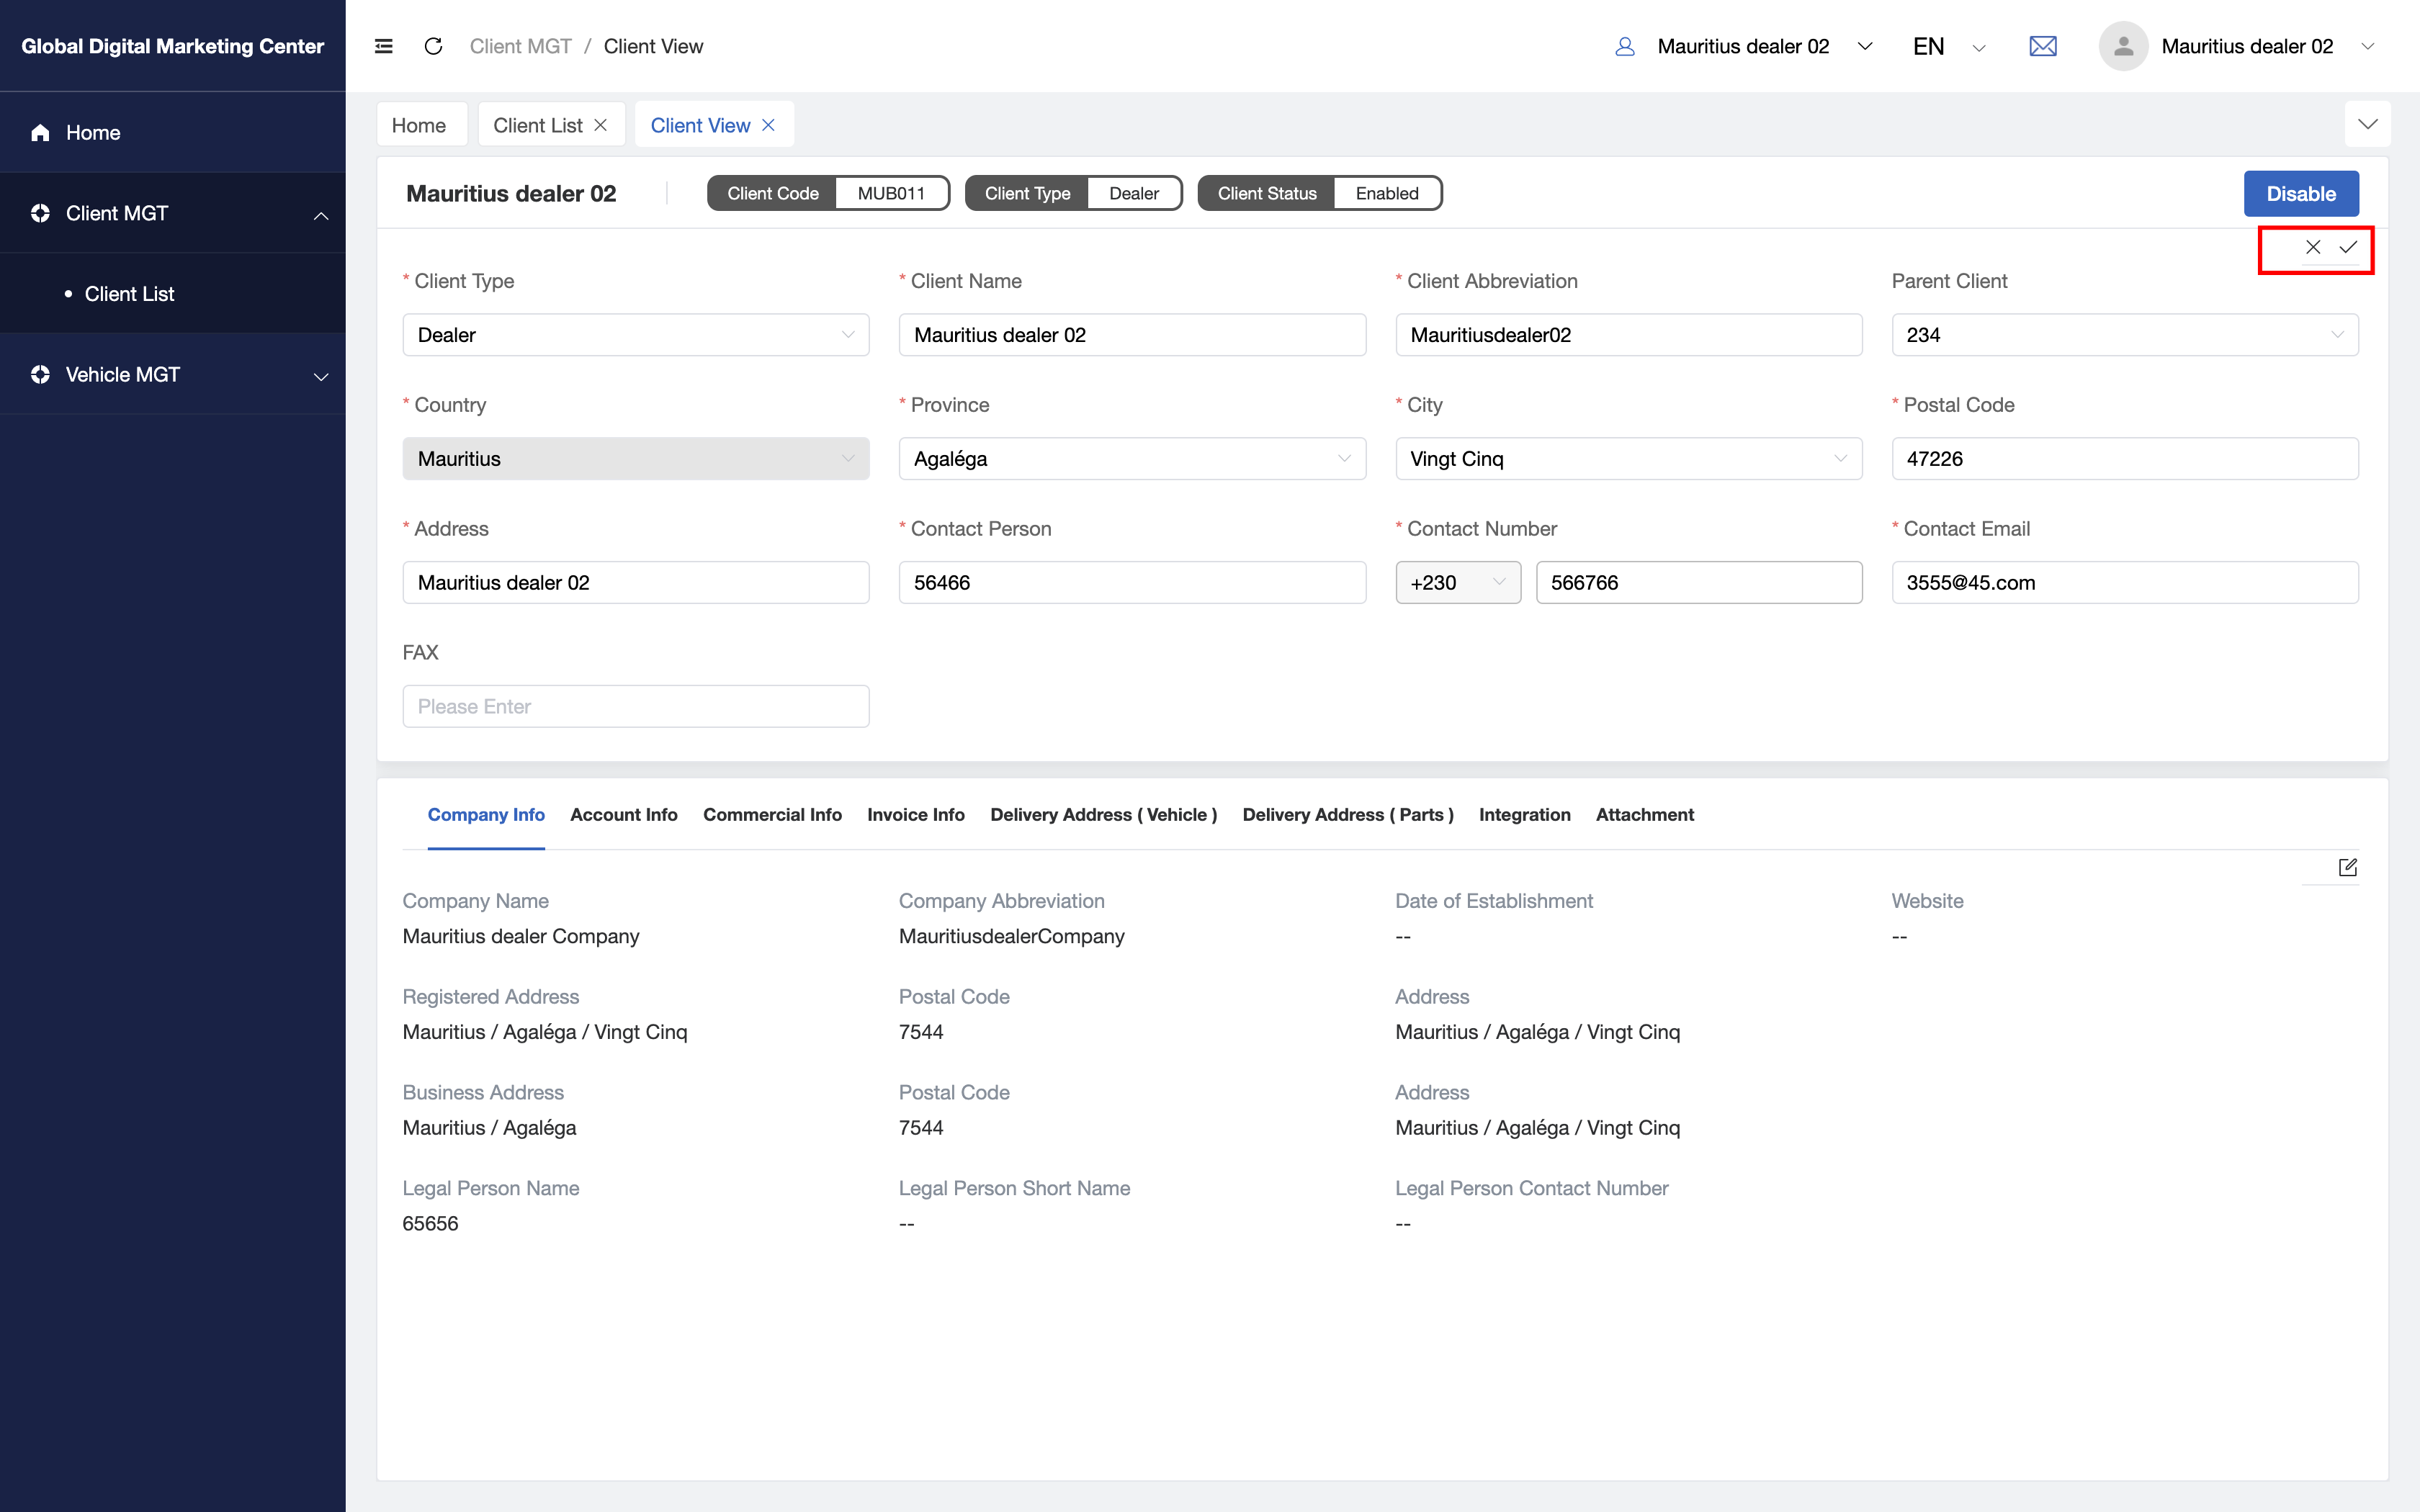This screenshot has width=2420, height=1512.
Task: Expand the Vehicle MGT menu chevron
Action: coord(321,376)
